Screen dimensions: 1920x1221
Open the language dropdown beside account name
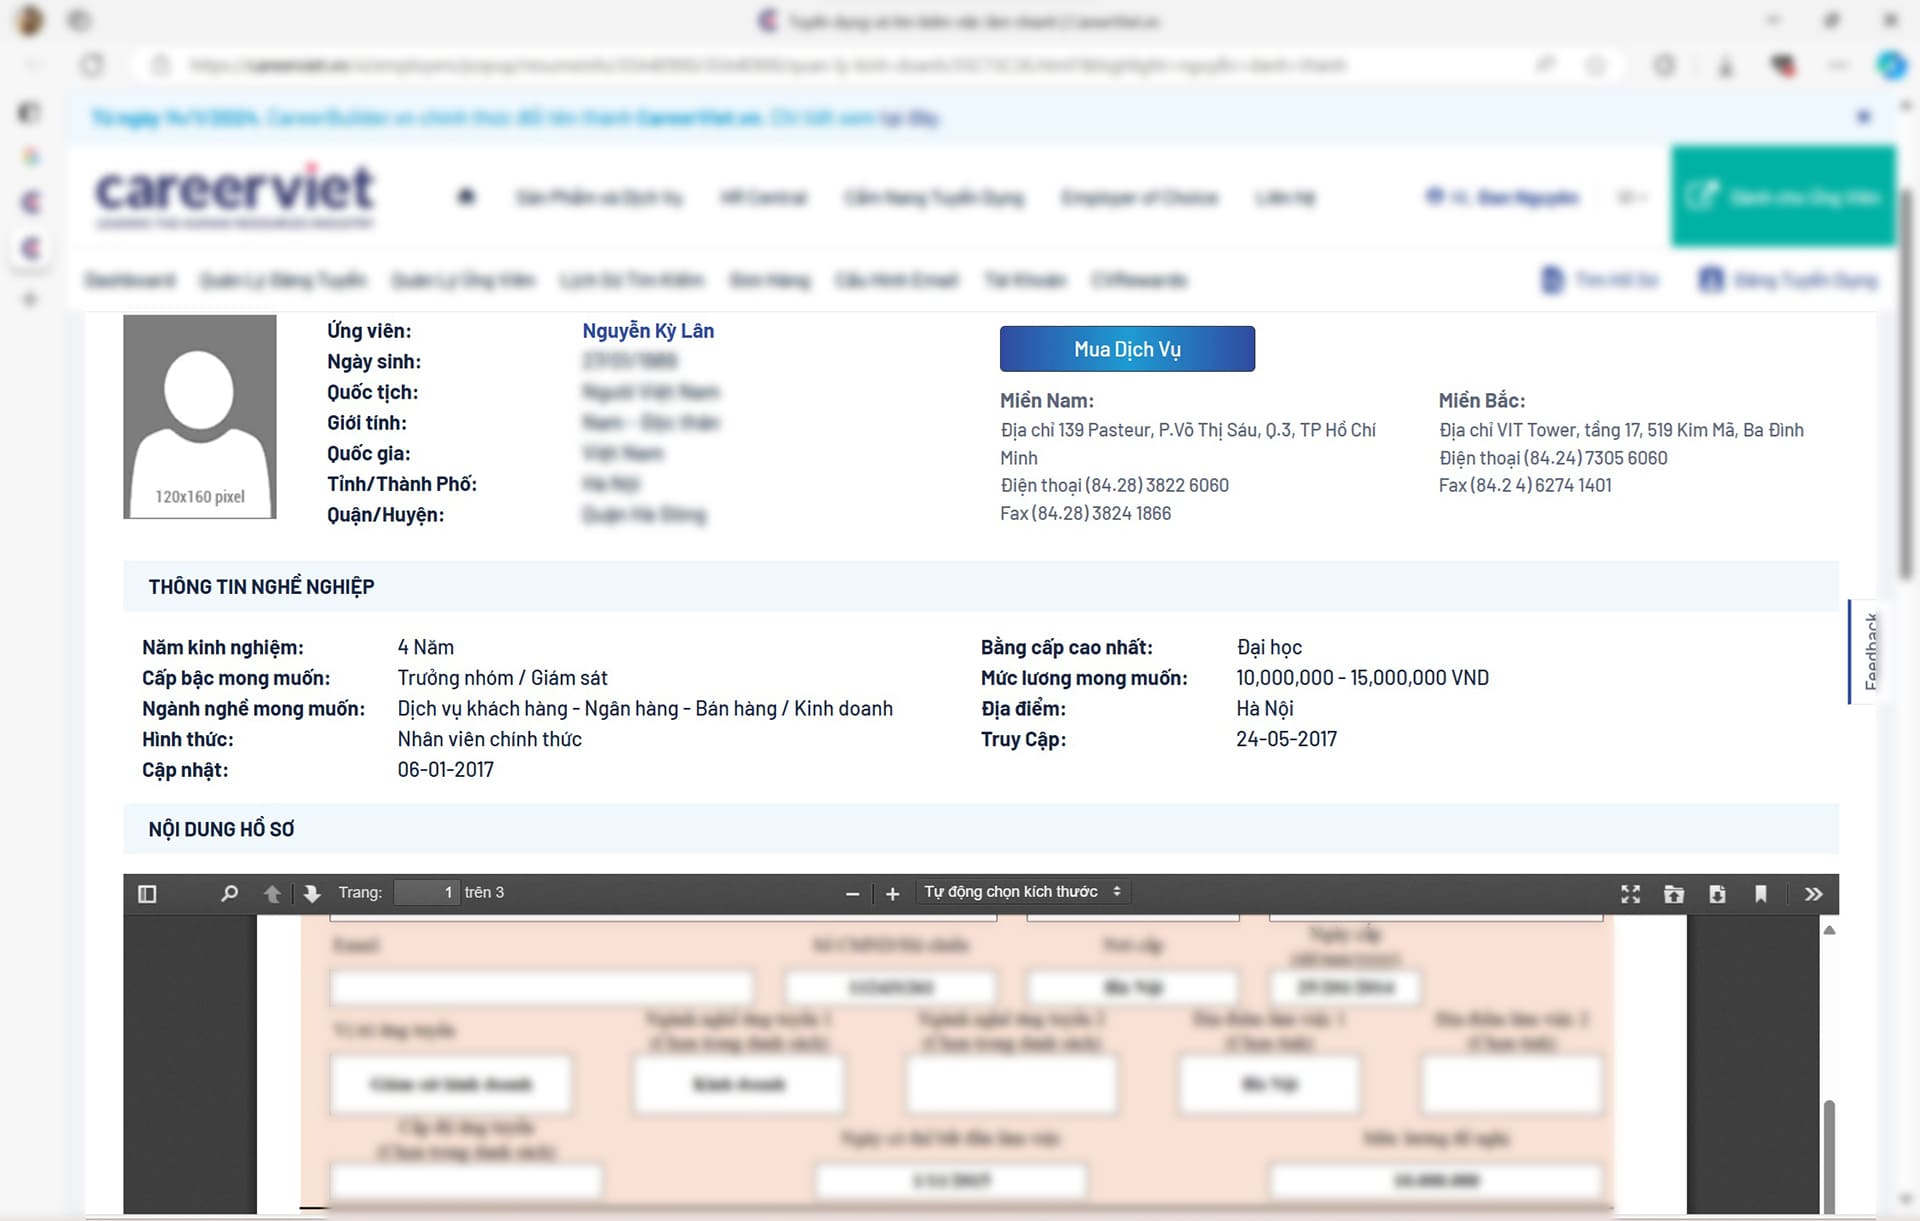coord(1631,197)
